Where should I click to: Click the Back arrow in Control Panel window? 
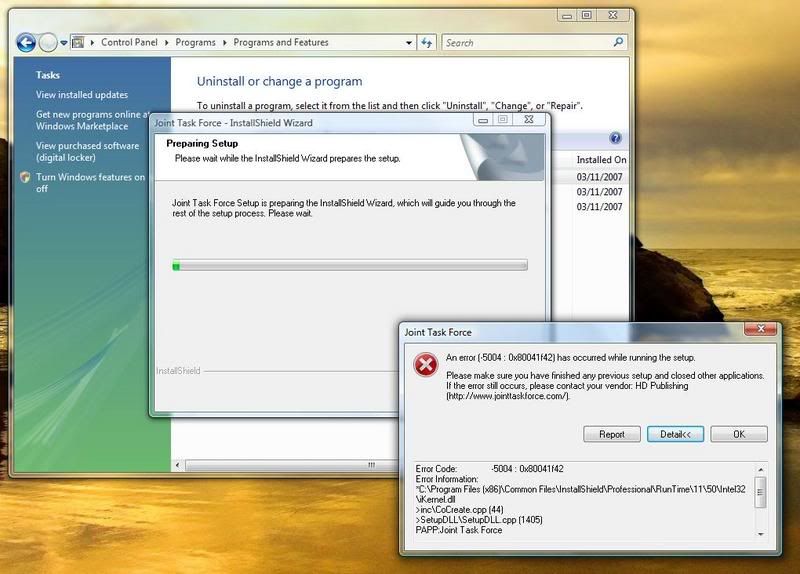click(x=26, y=42)
